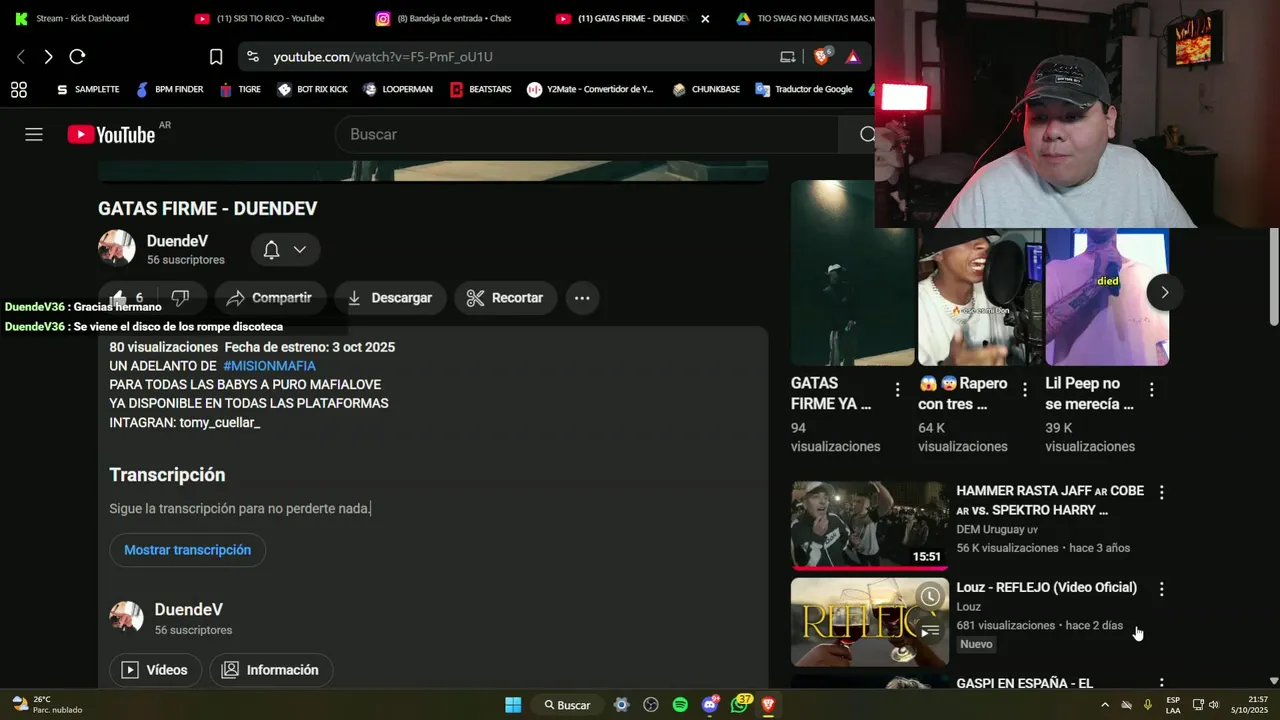Advance the Shorts shelf with next arrow
Image resolution: width=1280 pixels, height=720 pixels.
[x=1164, y=292]
